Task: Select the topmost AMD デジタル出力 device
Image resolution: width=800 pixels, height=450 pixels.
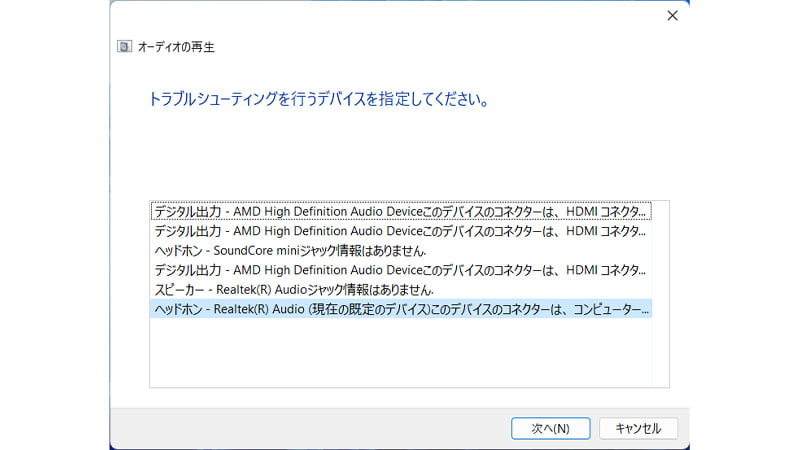Action: (400, 212)
